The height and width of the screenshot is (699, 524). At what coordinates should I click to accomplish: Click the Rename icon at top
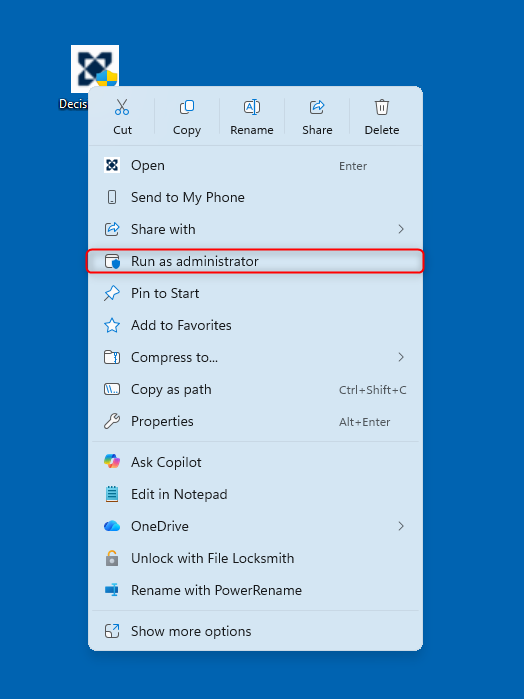pyautogui.click(x=252, y=107)
